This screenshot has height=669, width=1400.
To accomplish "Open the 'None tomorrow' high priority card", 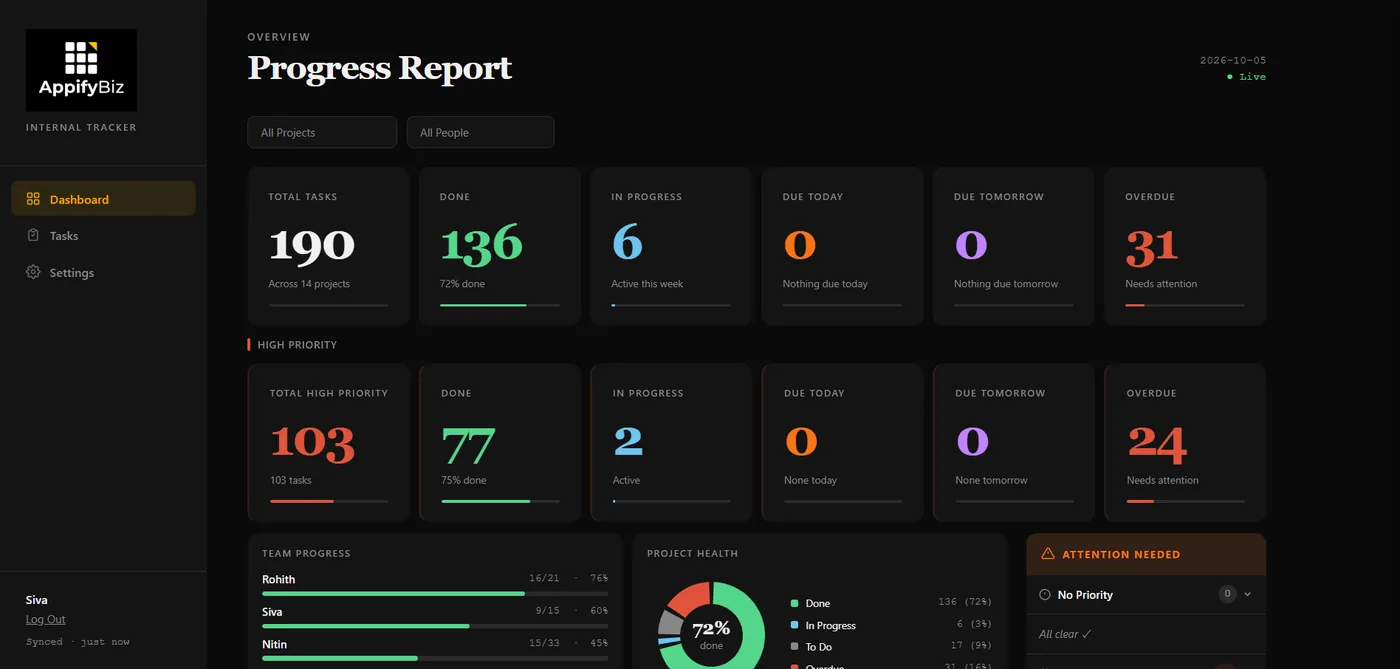I will click(x=1013, y=442).
